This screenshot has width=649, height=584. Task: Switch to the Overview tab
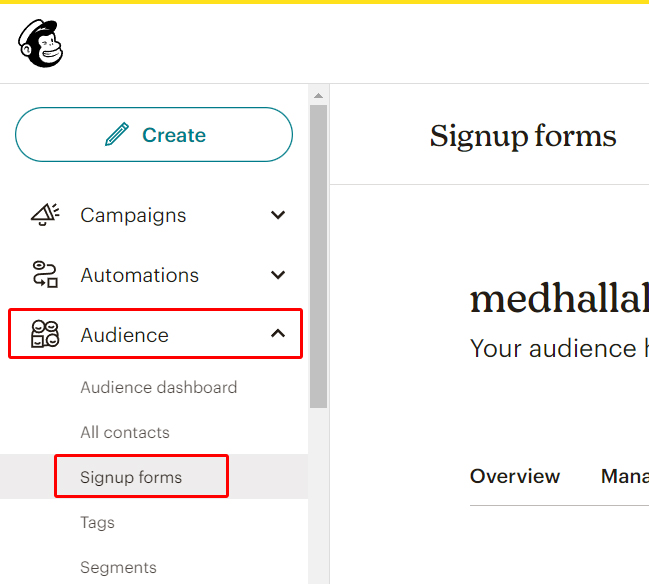coord(515,476)
